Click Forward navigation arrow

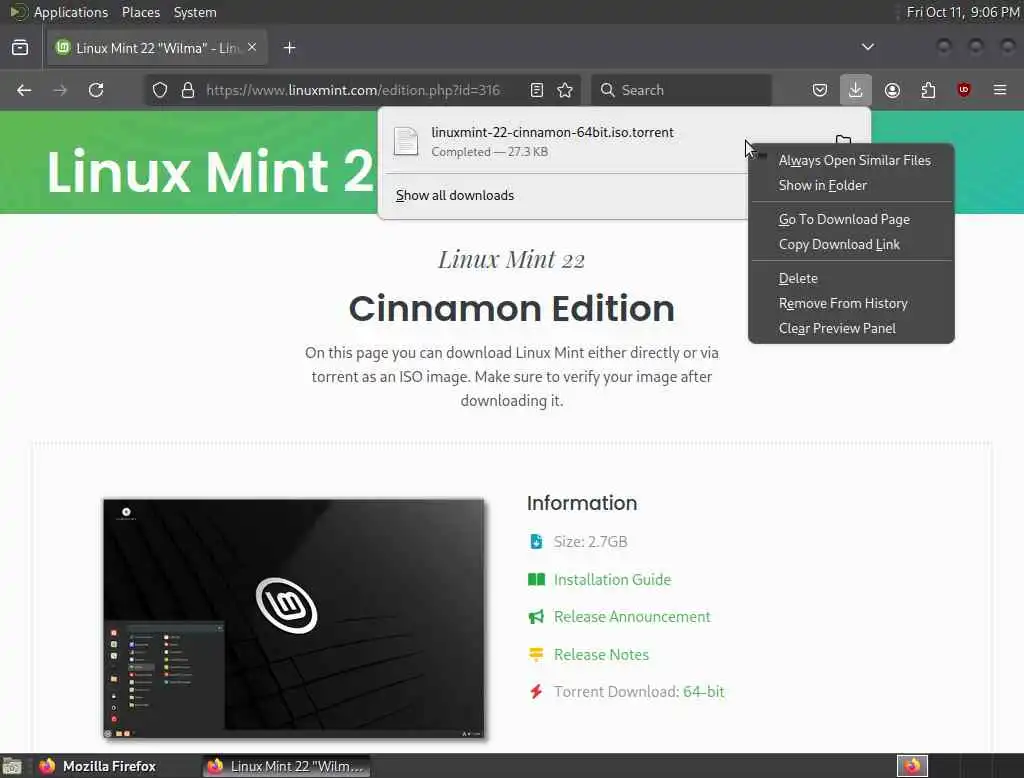click(x=60, y=90)
